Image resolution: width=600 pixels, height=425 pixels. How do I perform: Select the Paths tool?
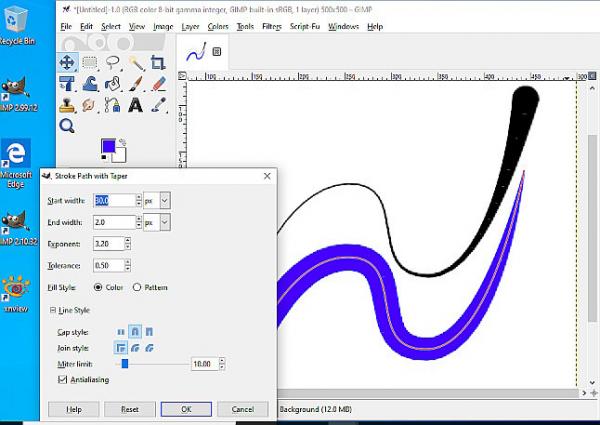[113, 105]
